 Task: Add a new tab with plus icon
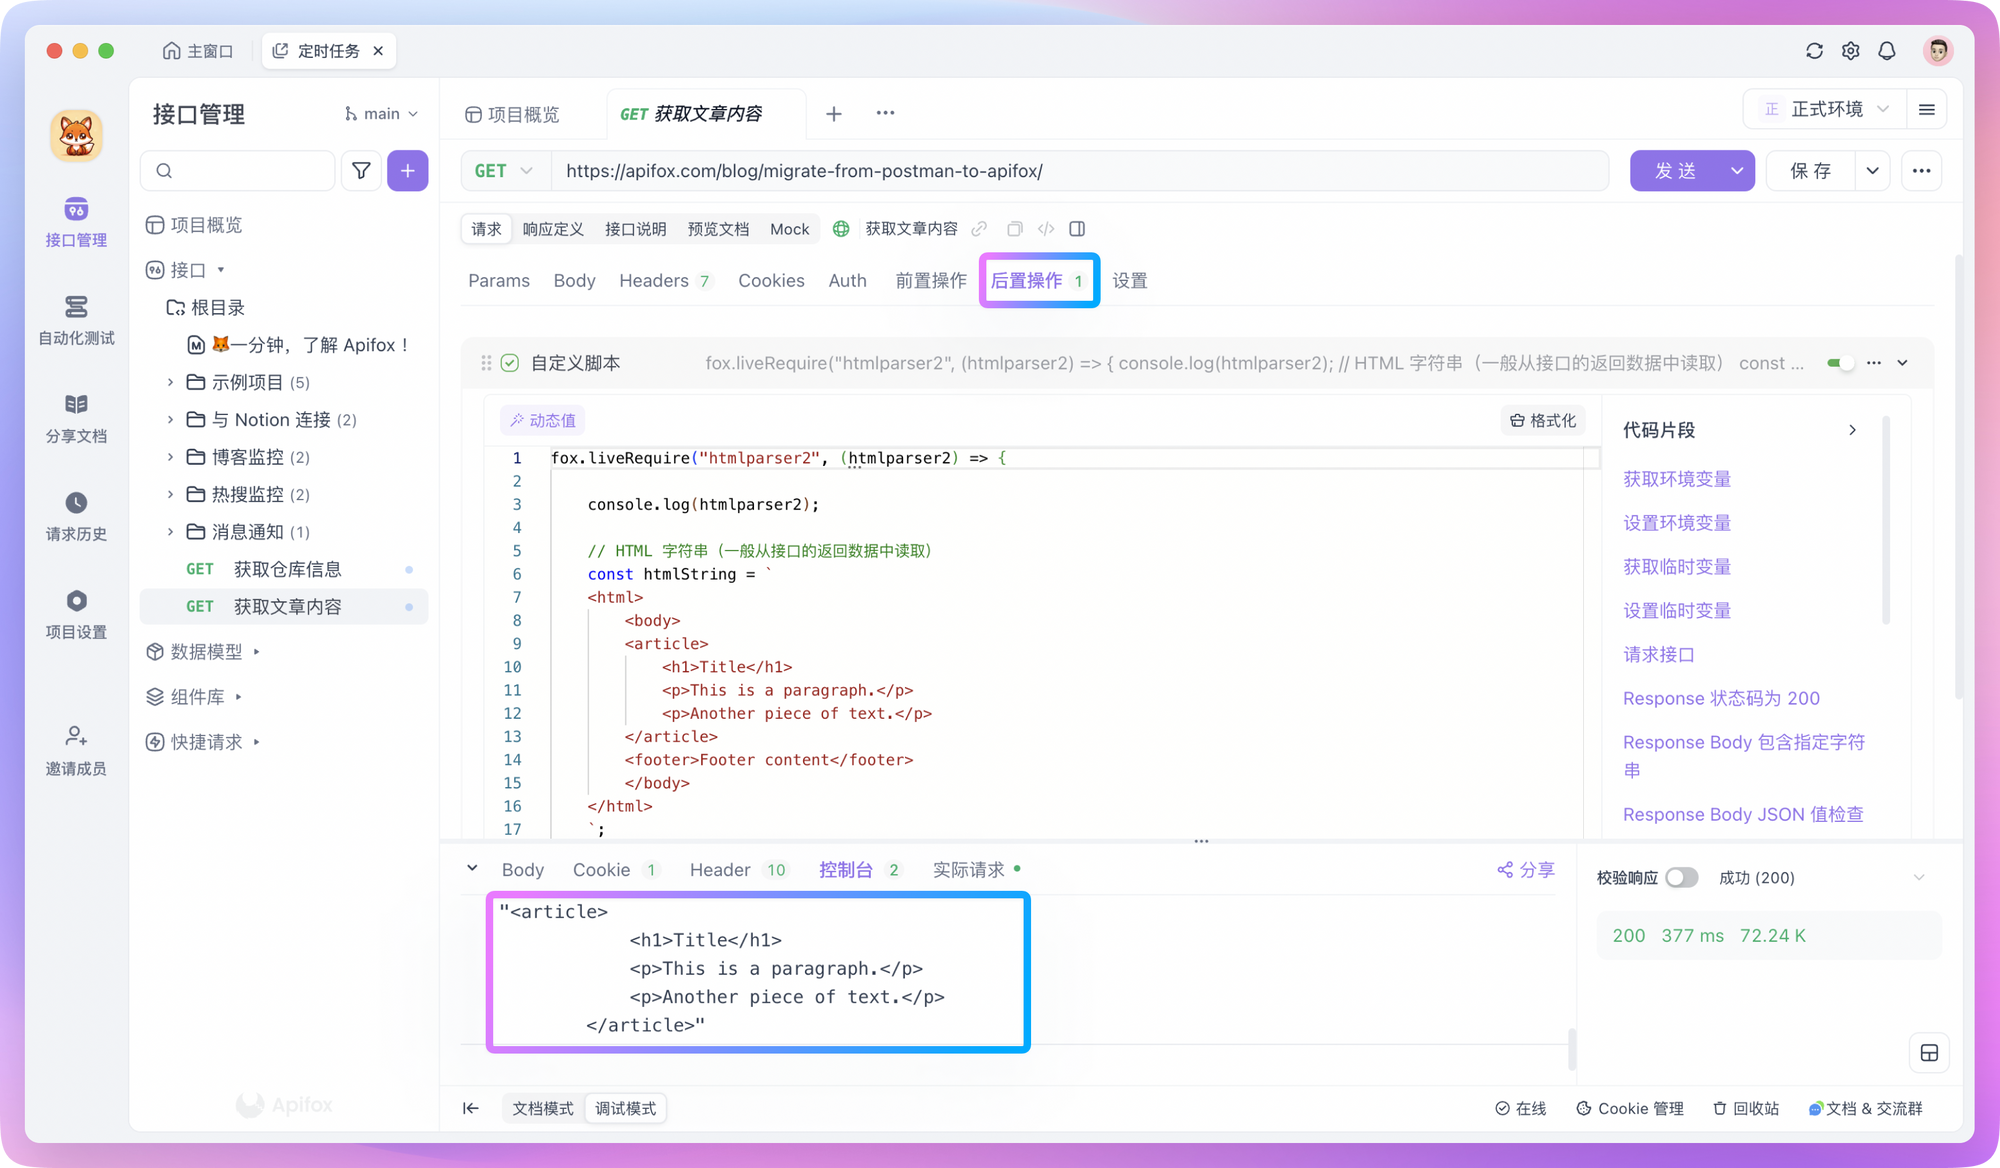pyautogui.click(x=834, y=114)
